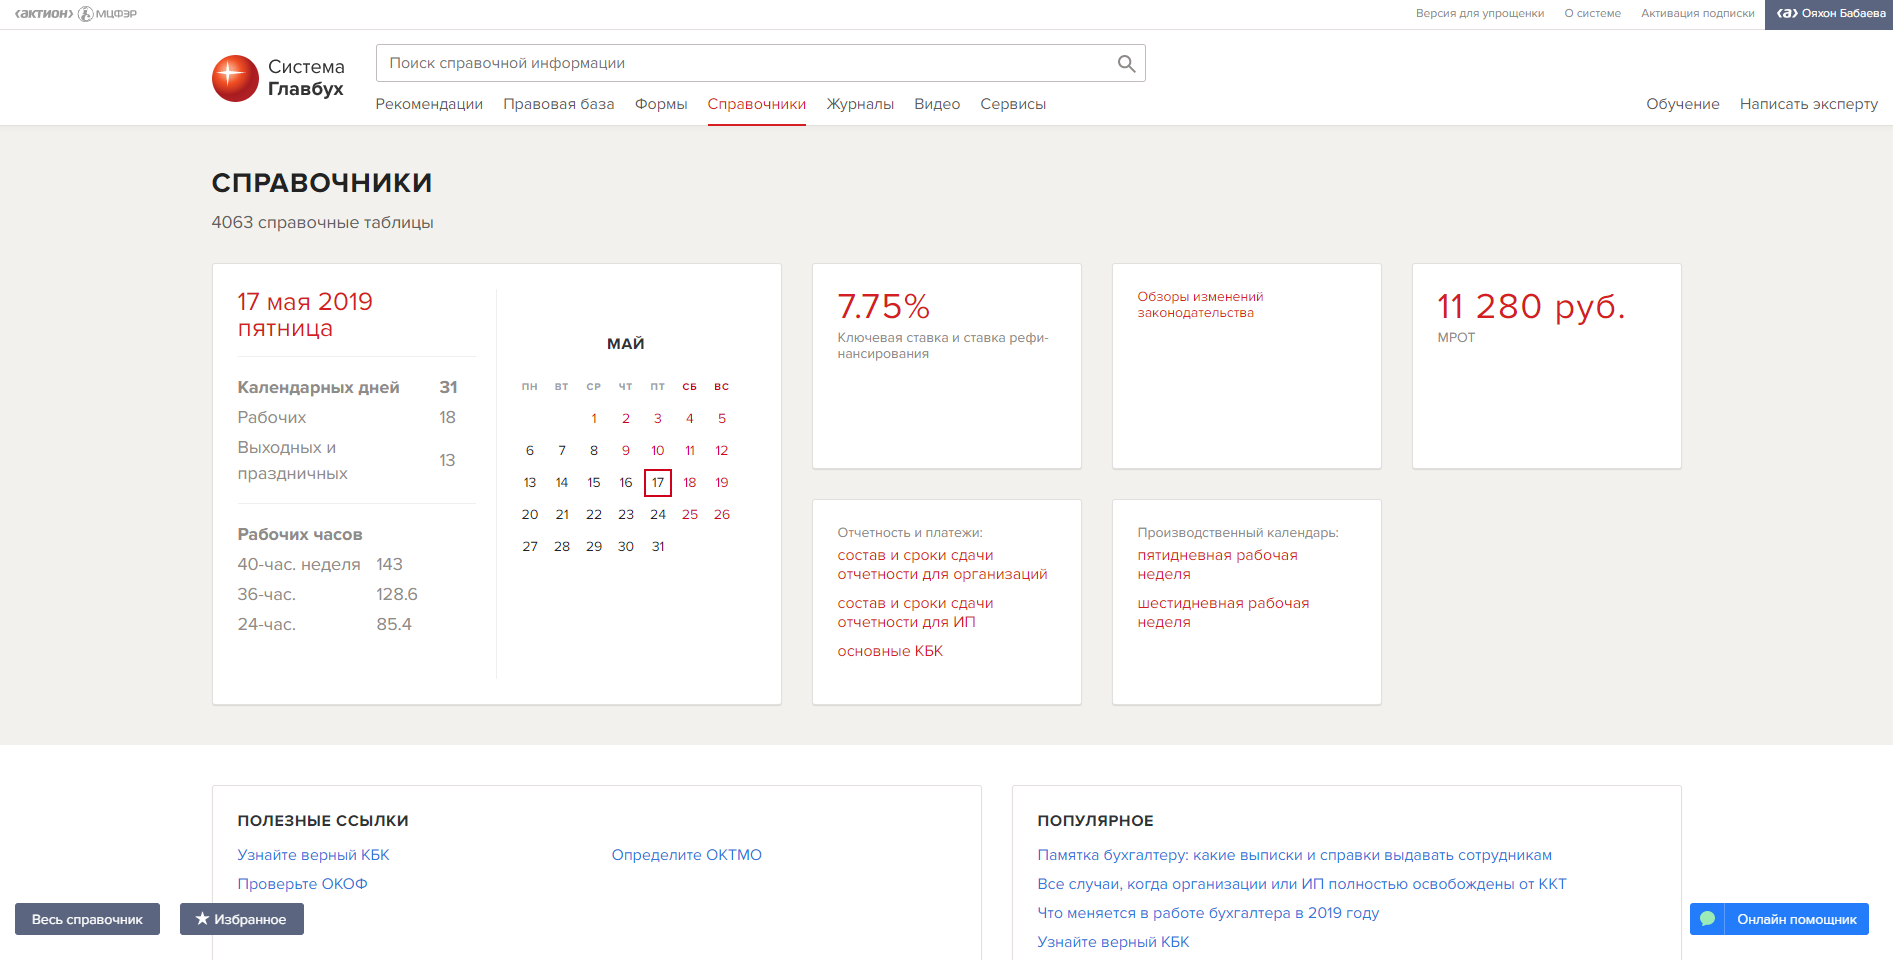The width and height of the screenshot is (1893, 960).
Task: Focus the reference information search field
Action: pos(745,64)
